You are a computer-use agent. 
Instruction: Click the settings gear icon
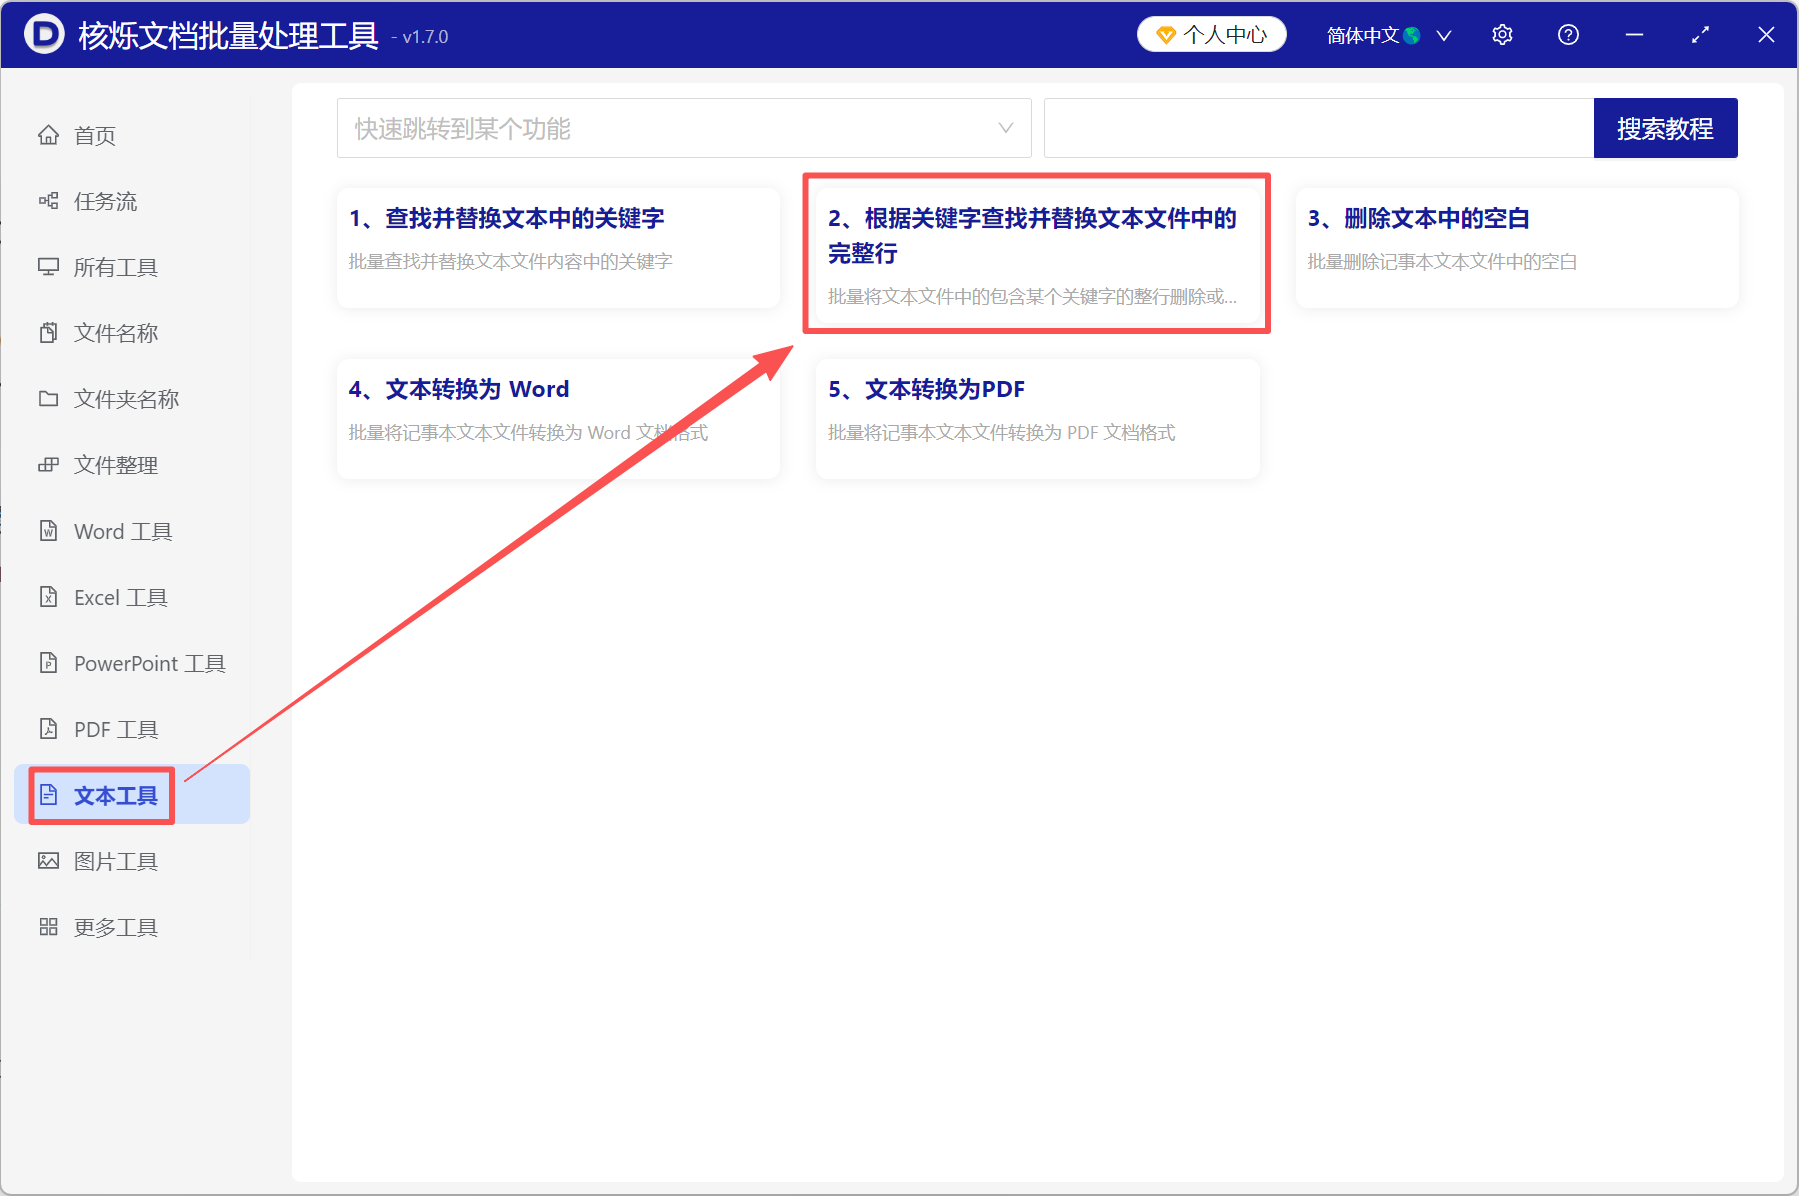point(1502,34)
